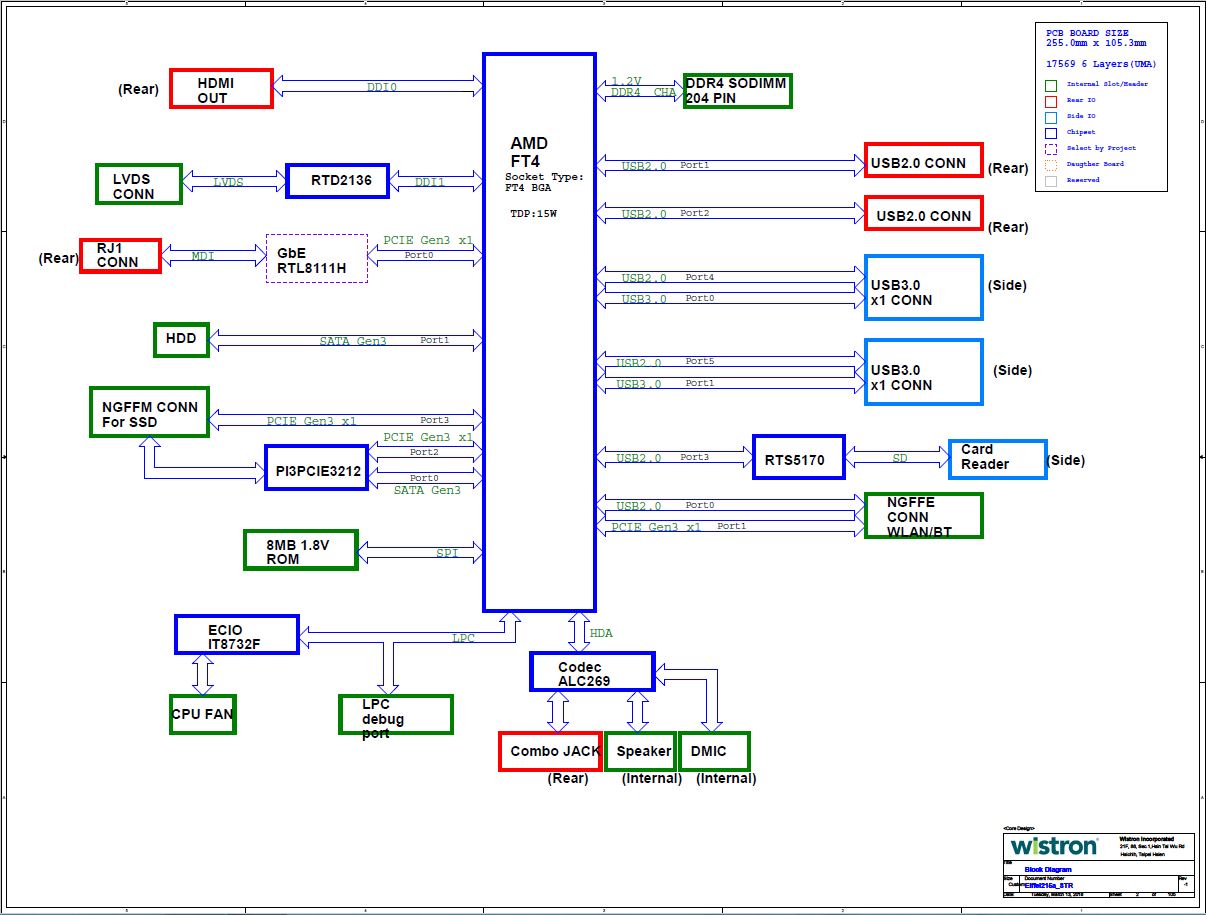Click the (Internal) label under Speaker

pos(651,778)
